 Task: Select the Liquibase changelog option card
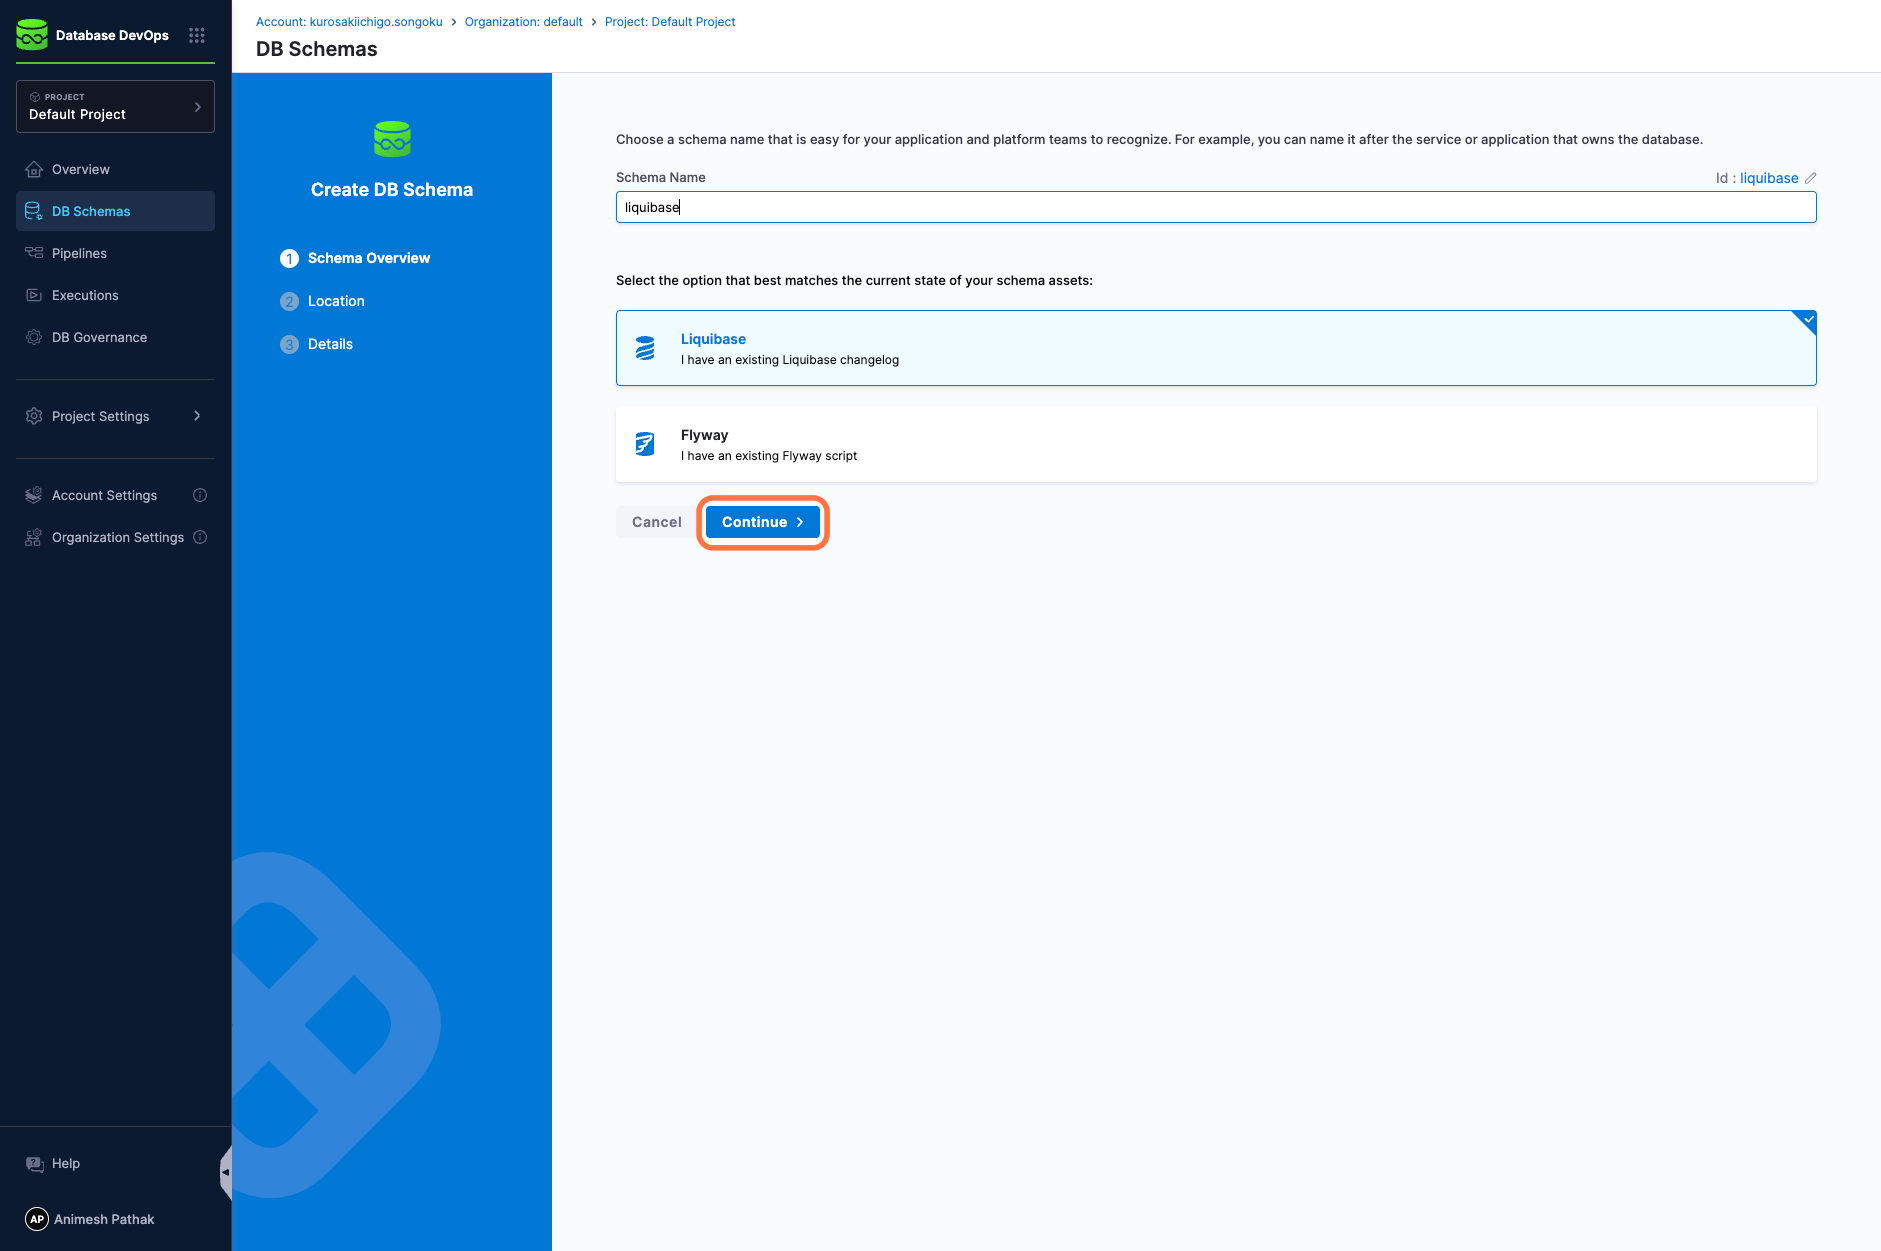pos(1216,348)
